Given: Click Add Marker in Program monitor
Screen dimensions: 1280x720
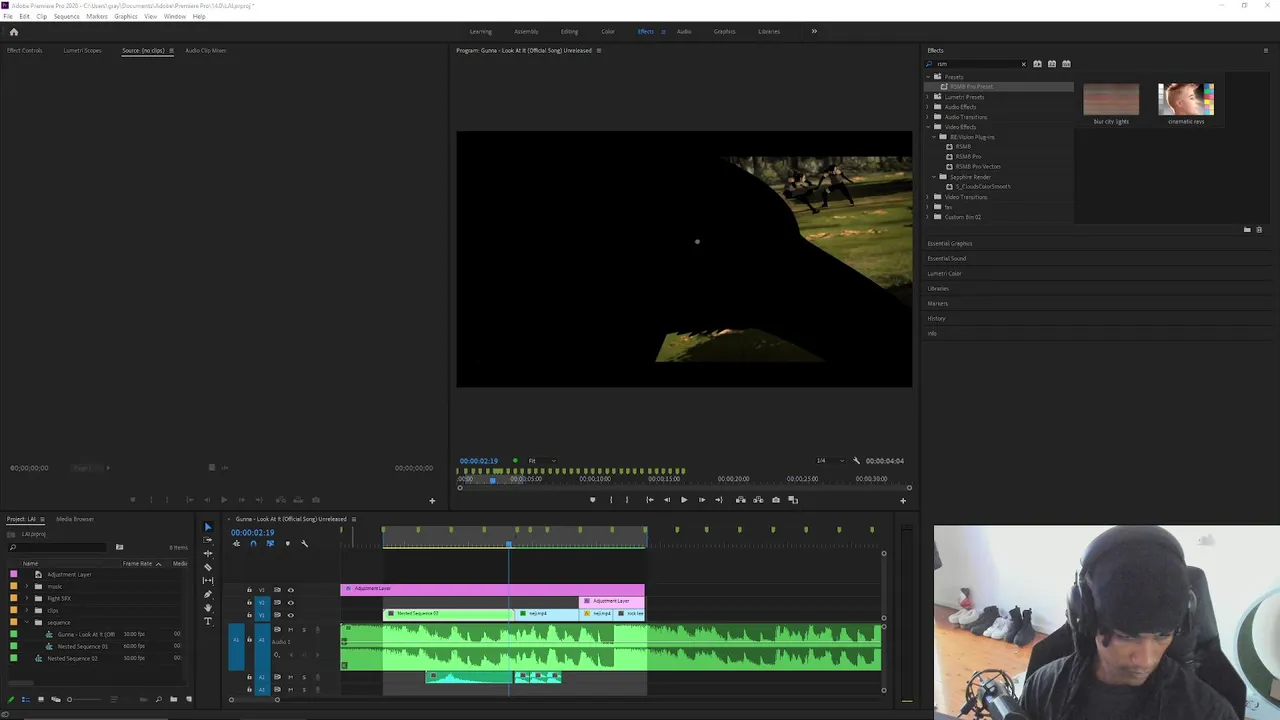Looking at the screenshot, I should [x=592, y=500].
